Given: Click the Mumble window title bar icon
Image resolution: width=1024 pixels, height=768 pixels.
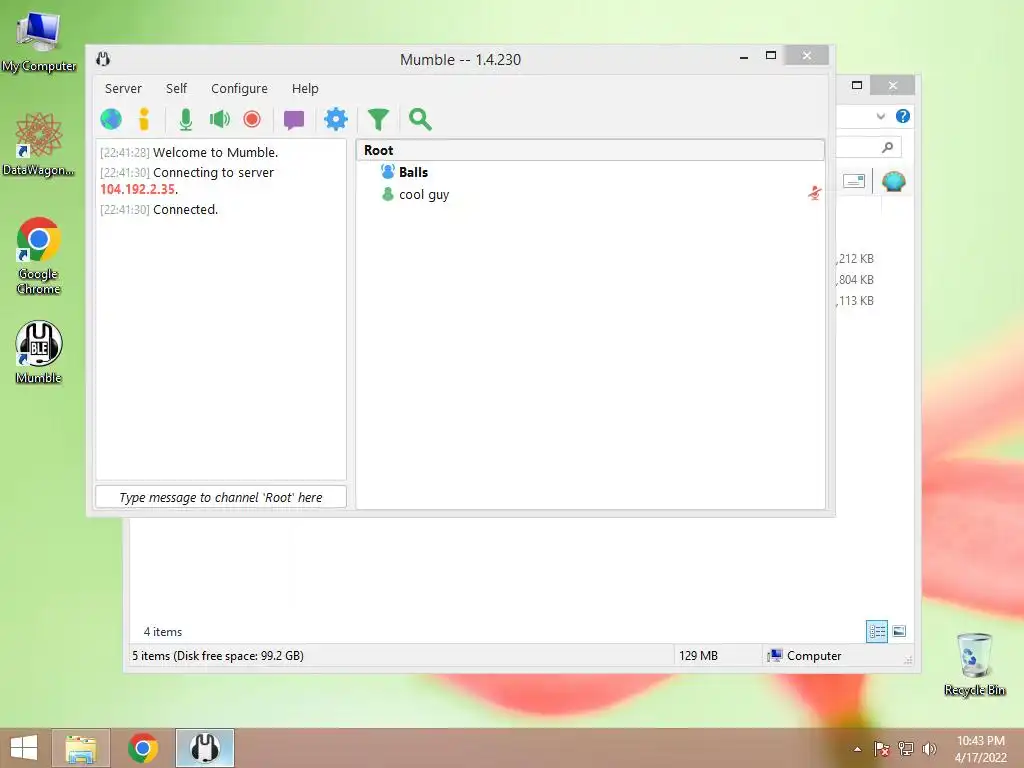Looking at the screenshot, I should [103, 59].
